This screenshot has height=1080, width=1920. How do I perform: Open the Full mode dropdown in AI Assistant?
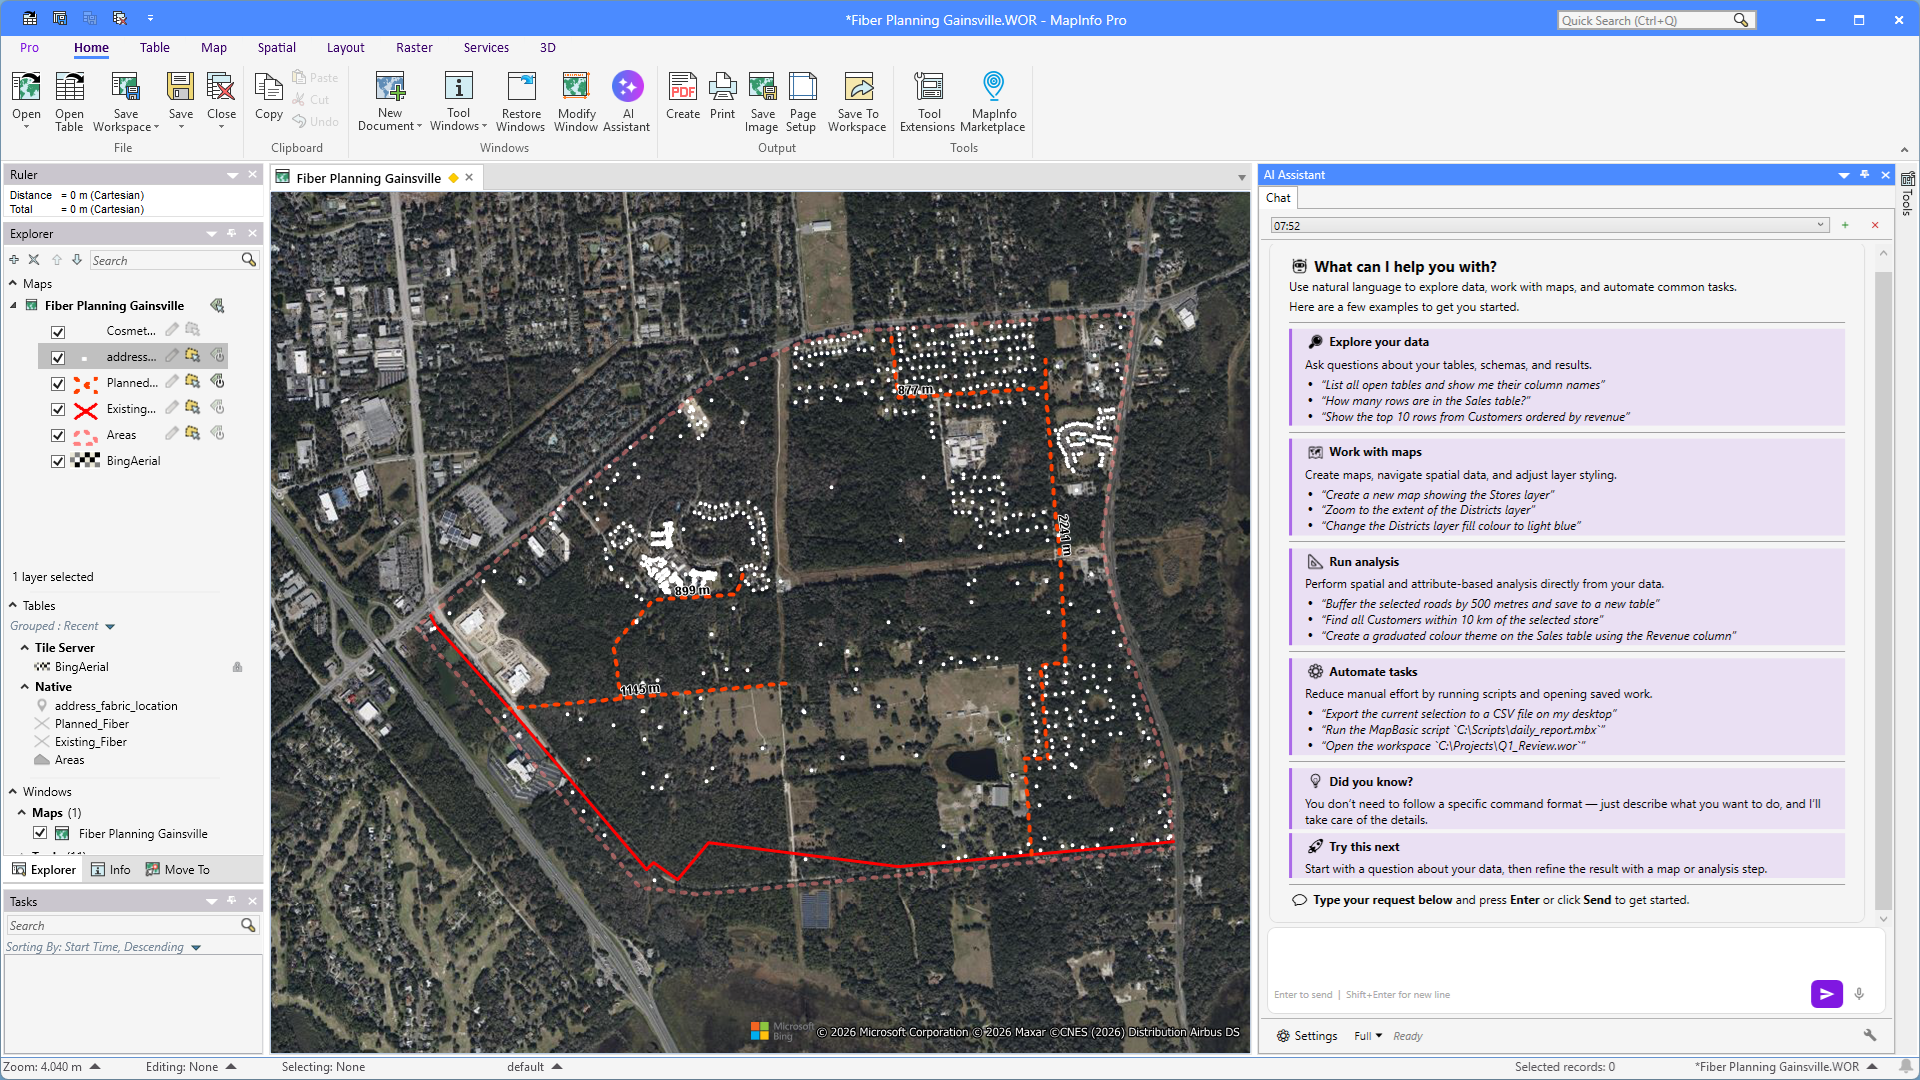click(x=1368, y=1036)
